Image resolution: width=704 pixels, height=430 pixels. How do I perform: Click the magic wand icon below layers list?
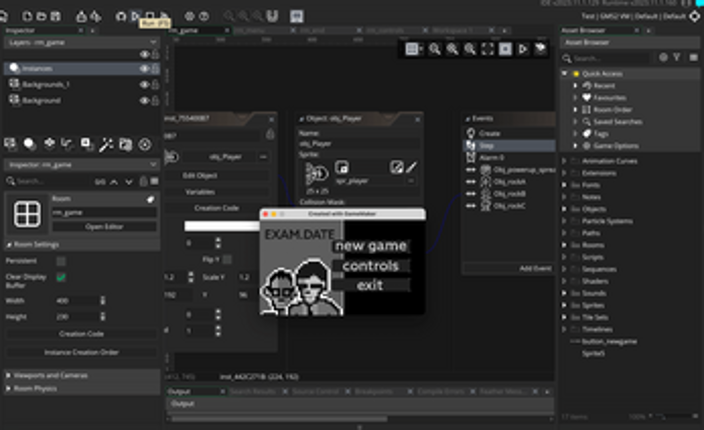coord(106,144)
